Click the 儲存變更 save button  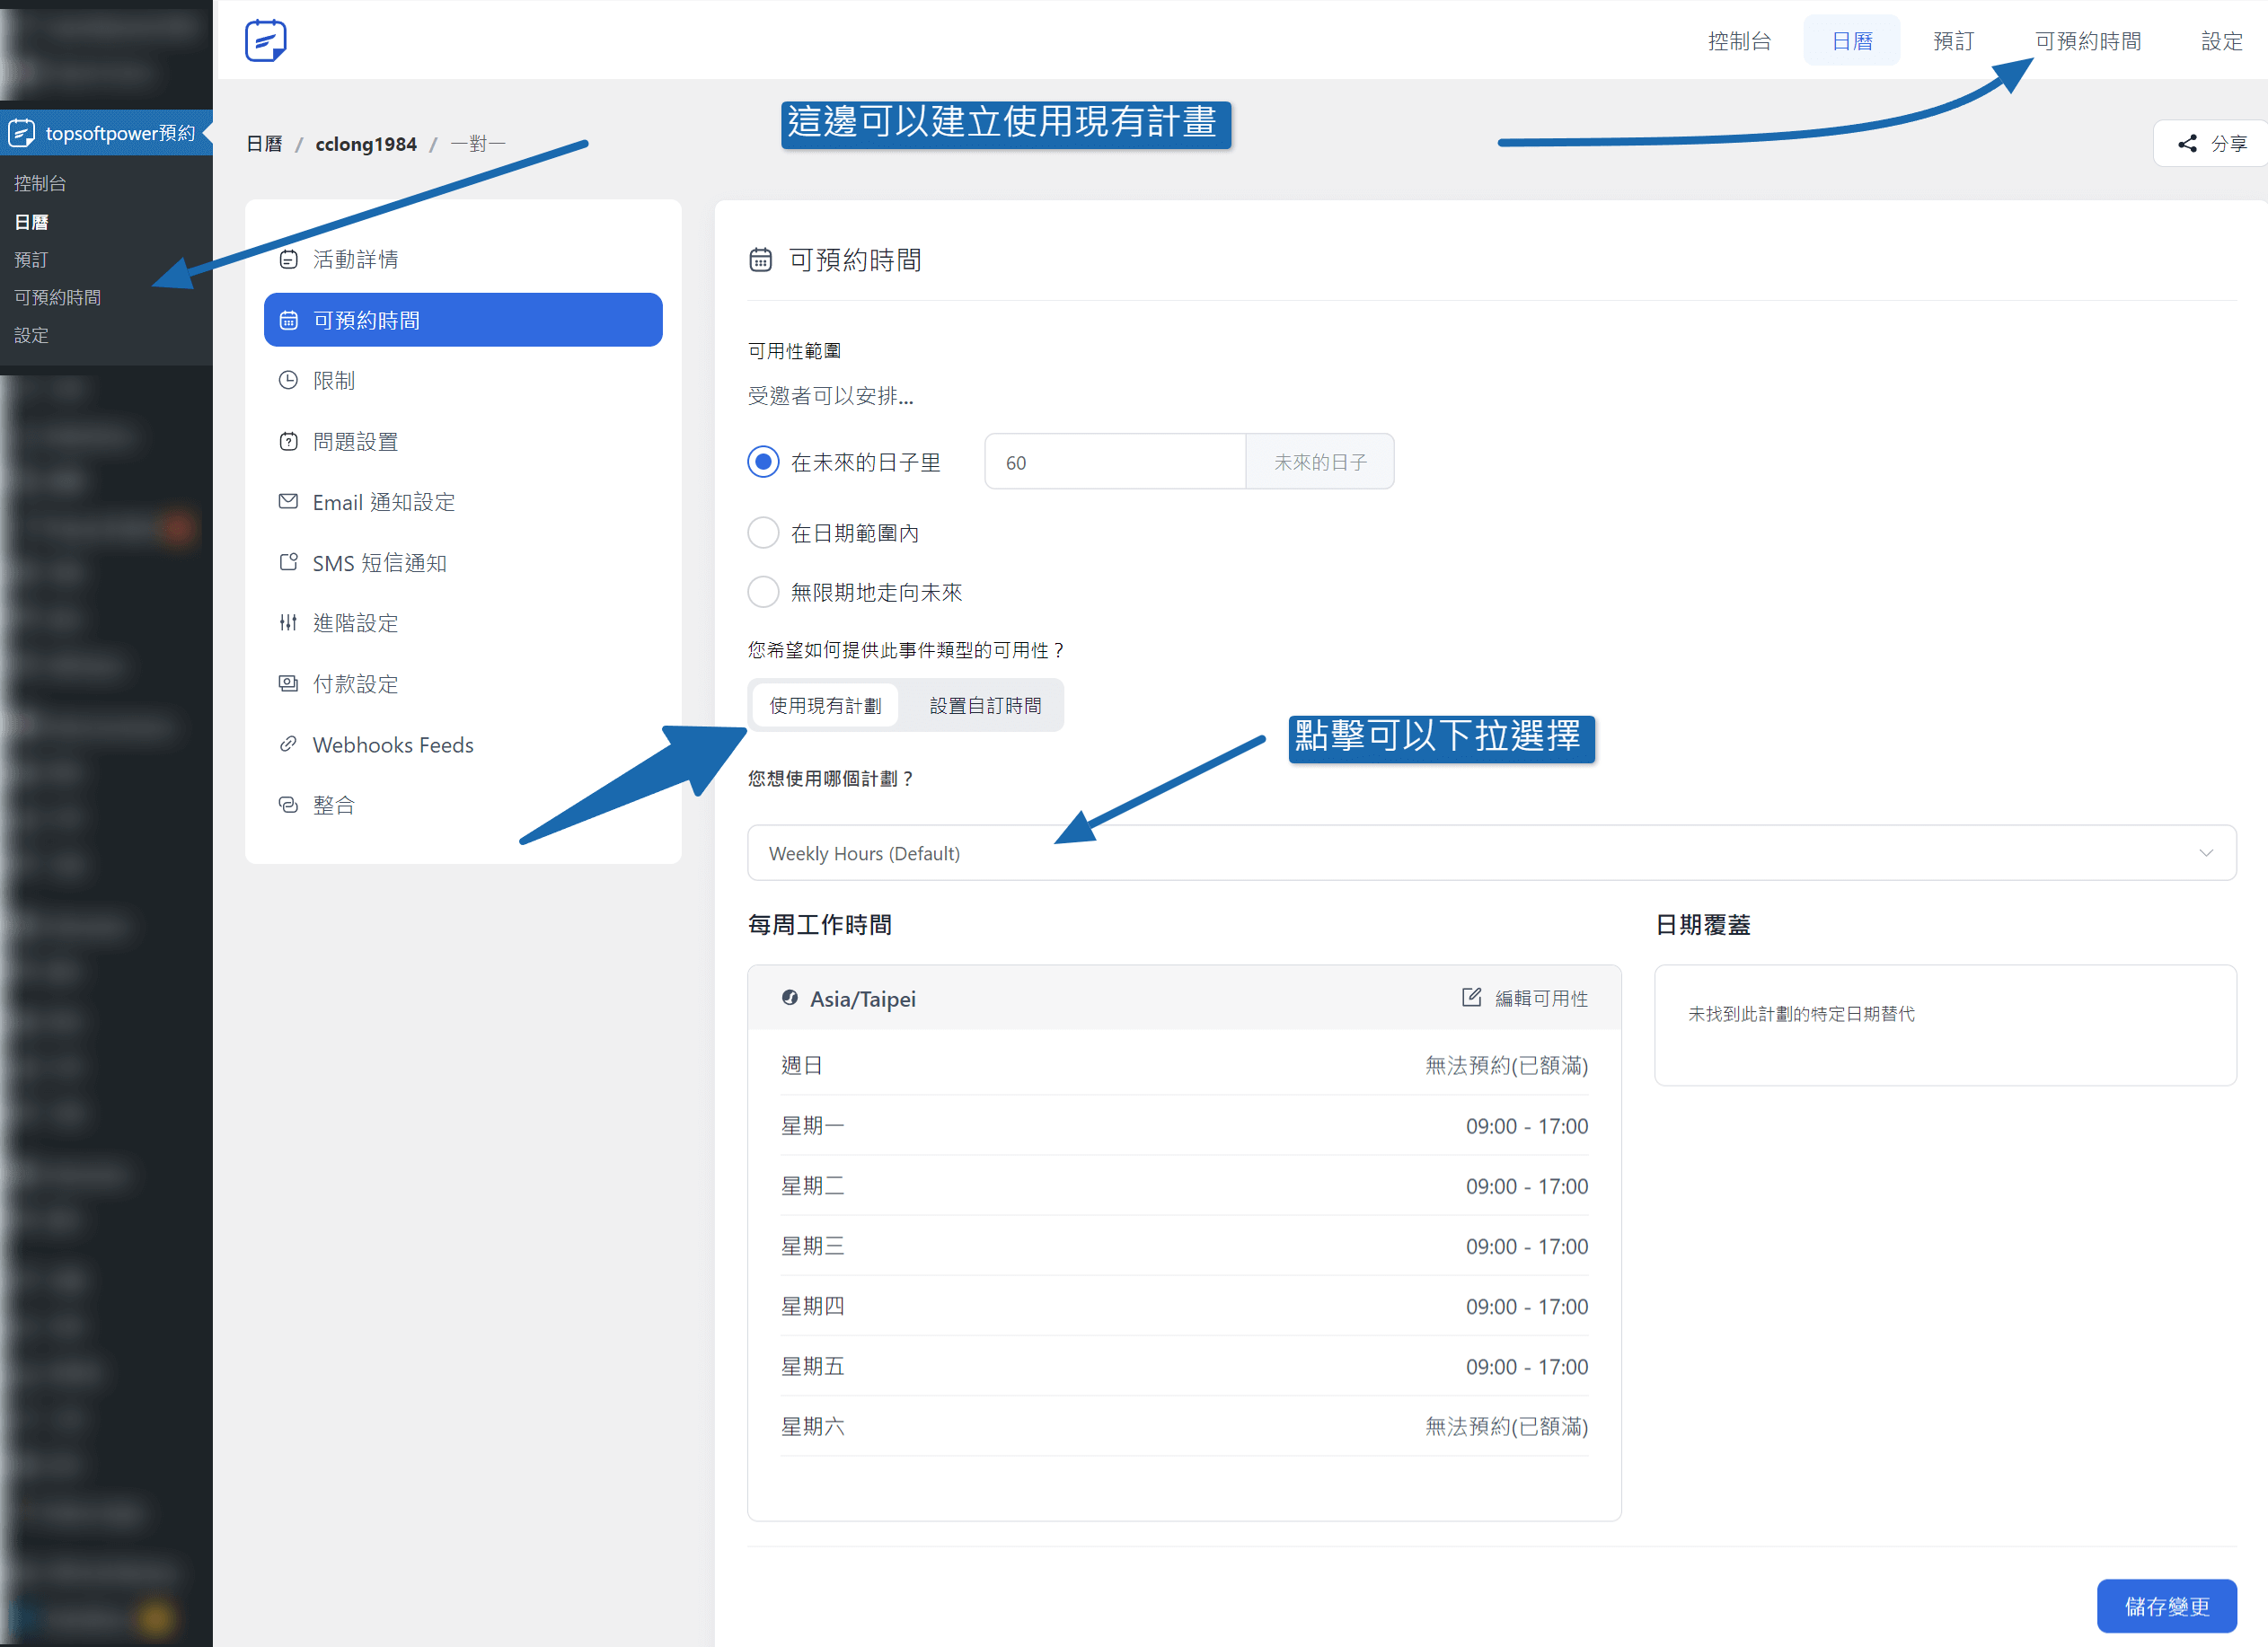pos(2166,1606)
